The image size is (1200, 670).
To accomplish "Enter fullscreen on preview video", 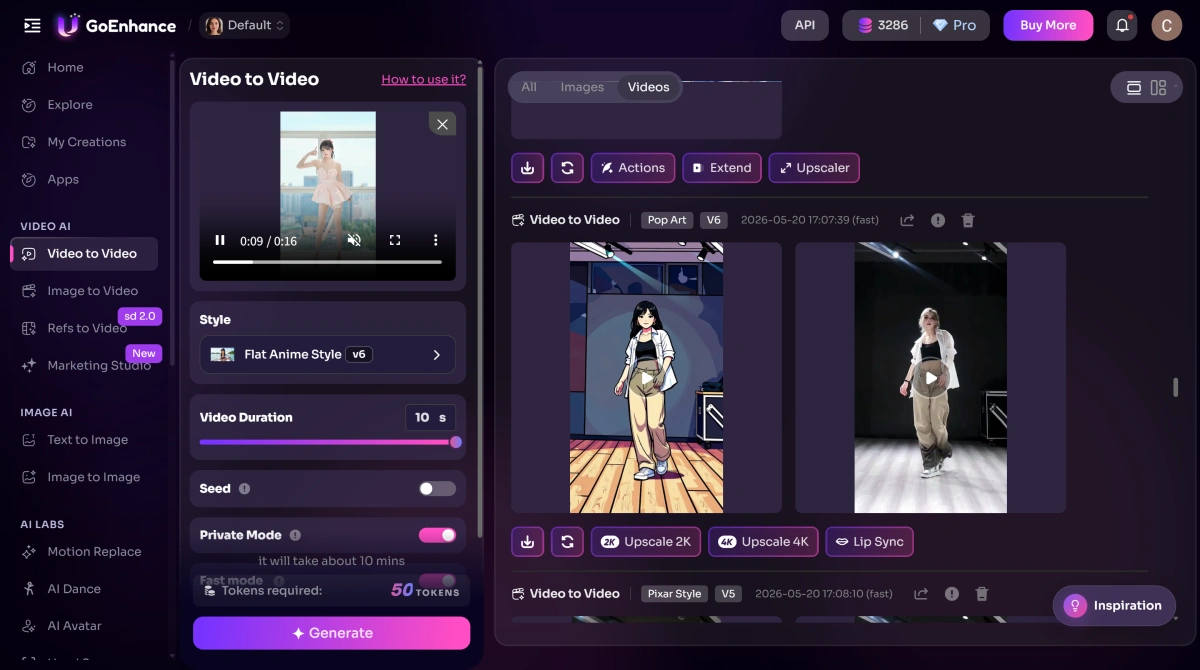I will pyautogui.click(x=395, y=241).
